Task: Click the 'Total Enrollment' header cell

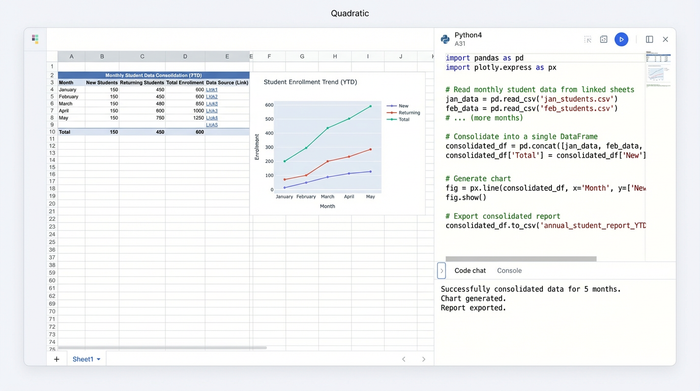Action: coord(185,83)
